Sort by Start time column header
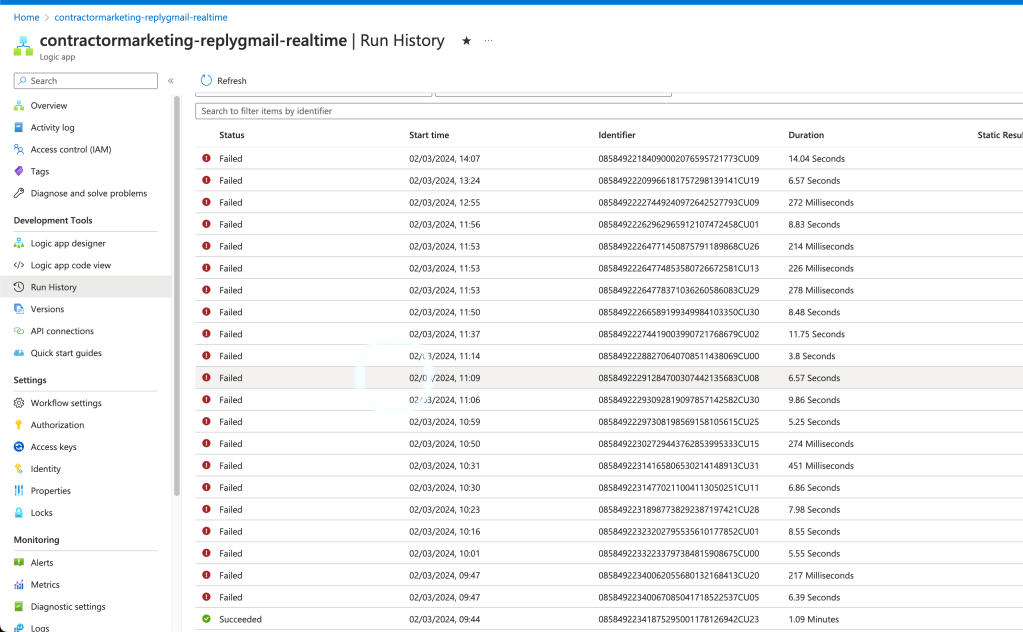The width and height of the screenshot is (1023, 632). [x=429, y=135]
